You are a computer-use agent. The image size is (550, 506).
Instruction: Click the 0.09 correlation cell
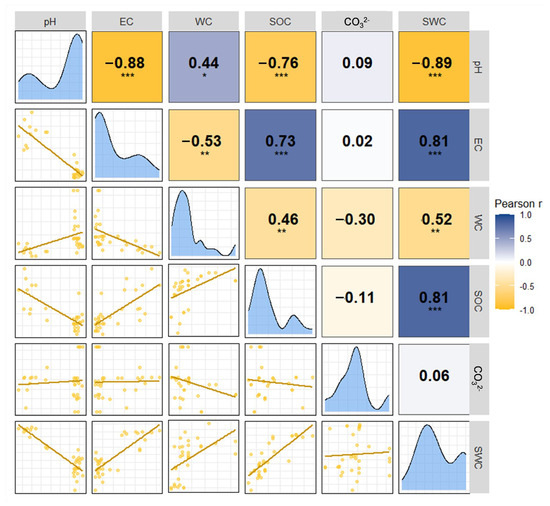[357, 67]
